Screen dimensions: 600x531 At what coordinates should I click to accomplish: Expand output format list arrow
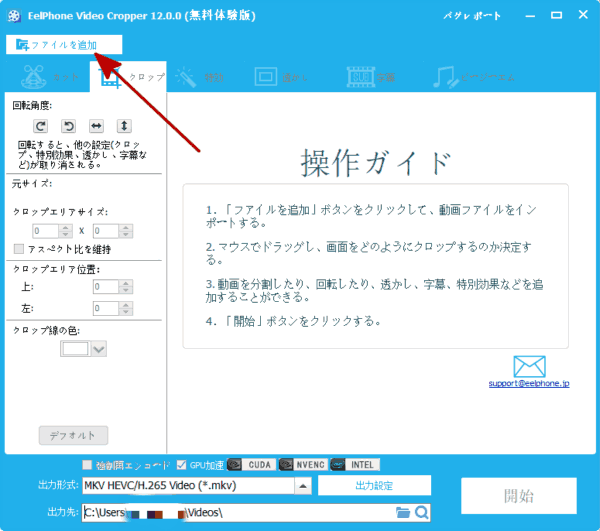(303, 486)
